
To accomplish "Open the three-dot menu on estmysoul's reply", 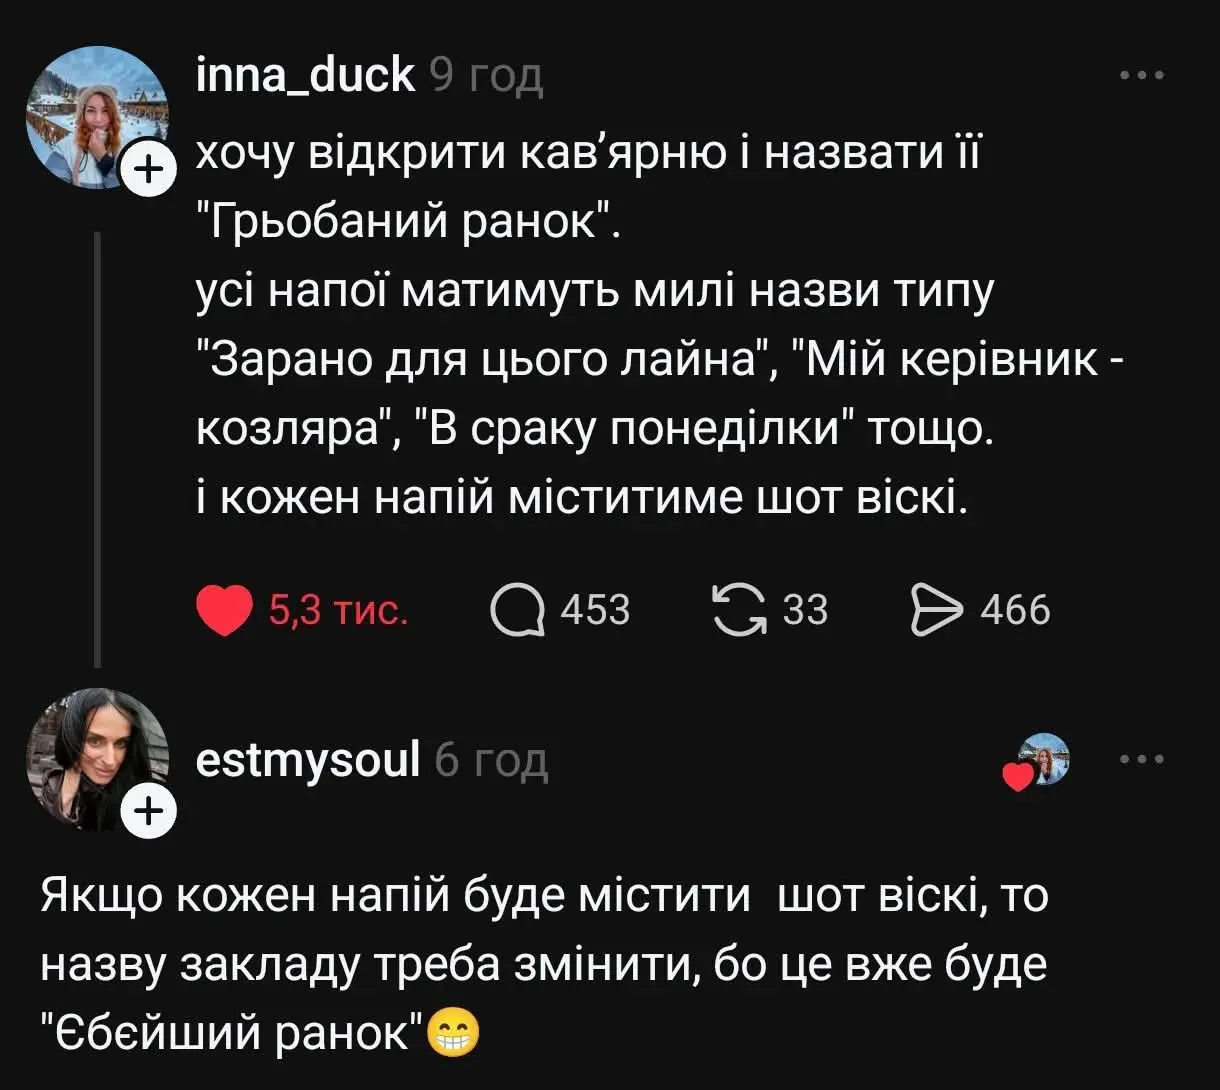I will tap(1142, 760).
